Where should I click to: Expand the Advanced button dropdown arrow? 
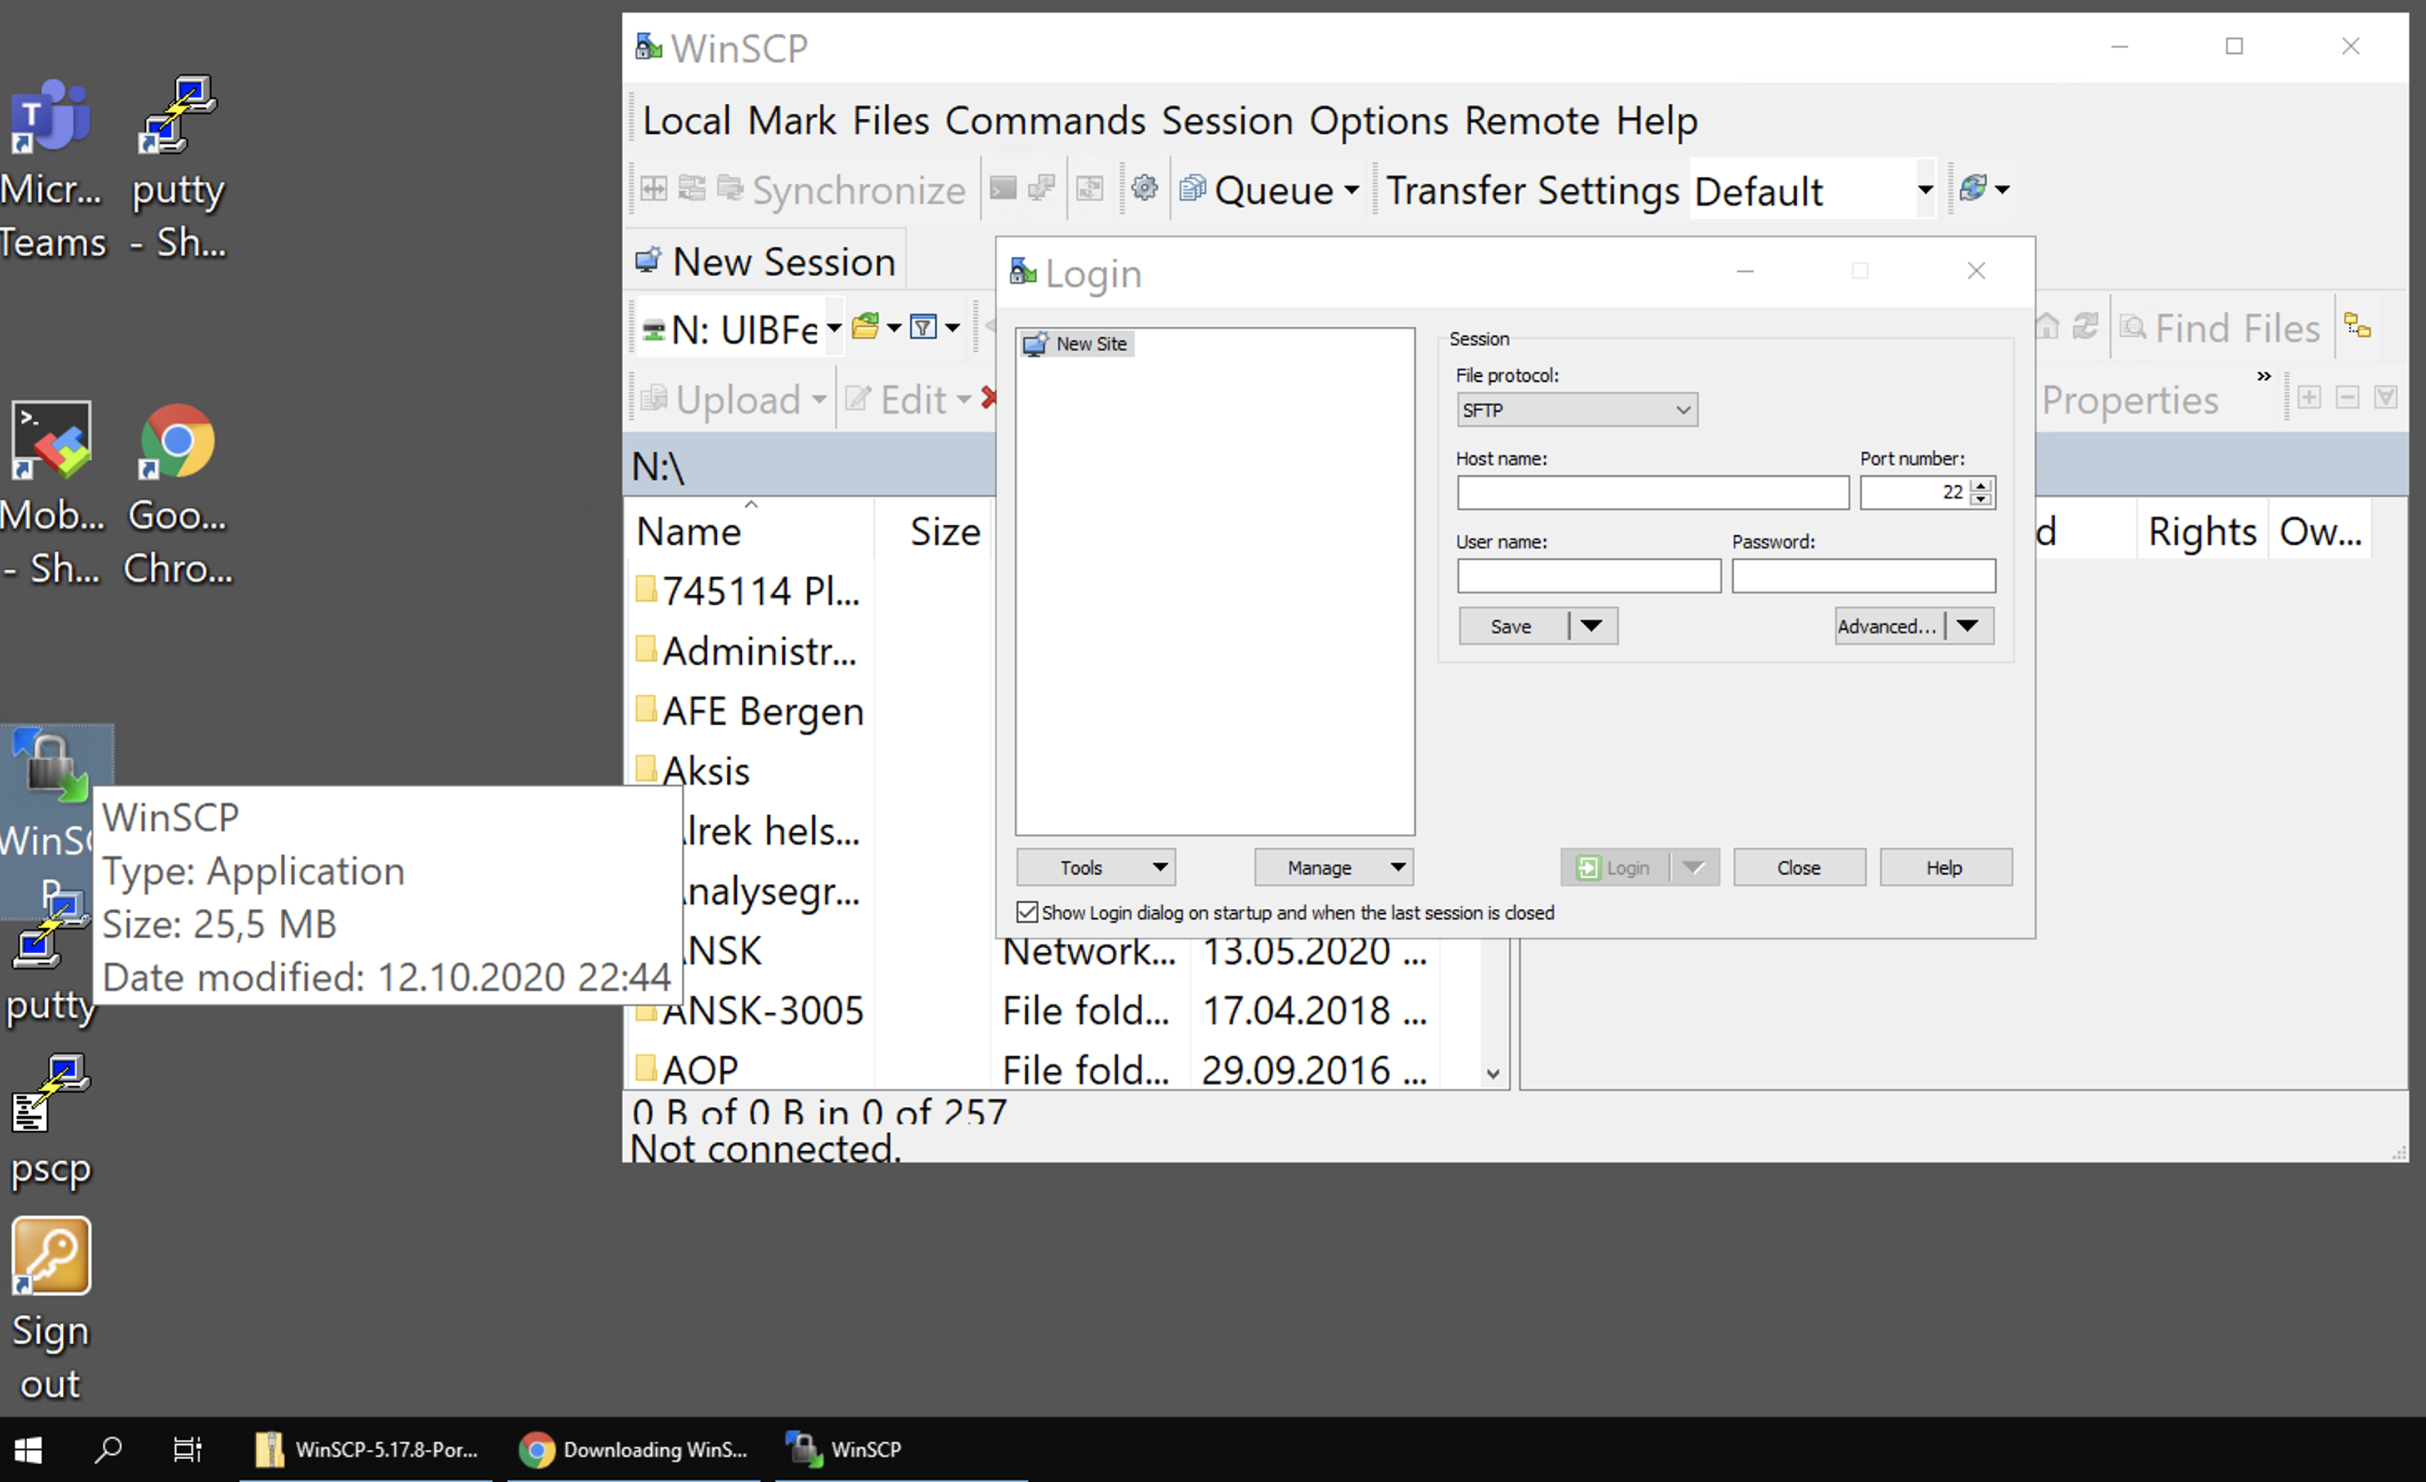tap(1968, 626)
